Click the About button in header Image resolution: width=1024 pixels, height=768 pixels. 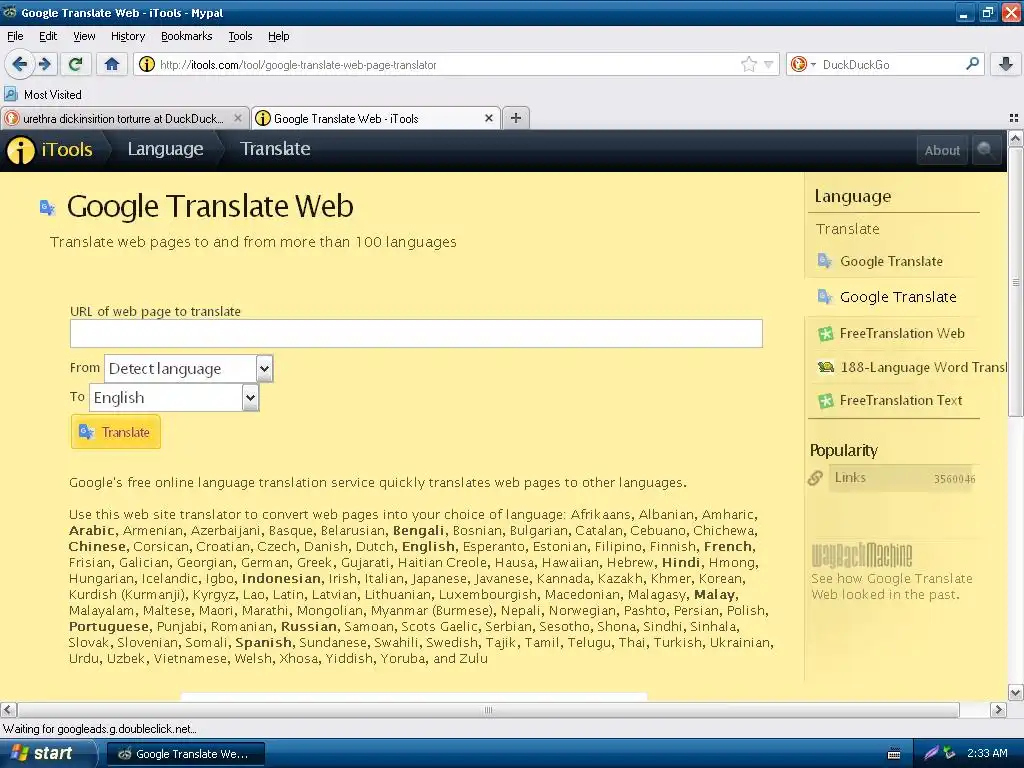[942, 150]
